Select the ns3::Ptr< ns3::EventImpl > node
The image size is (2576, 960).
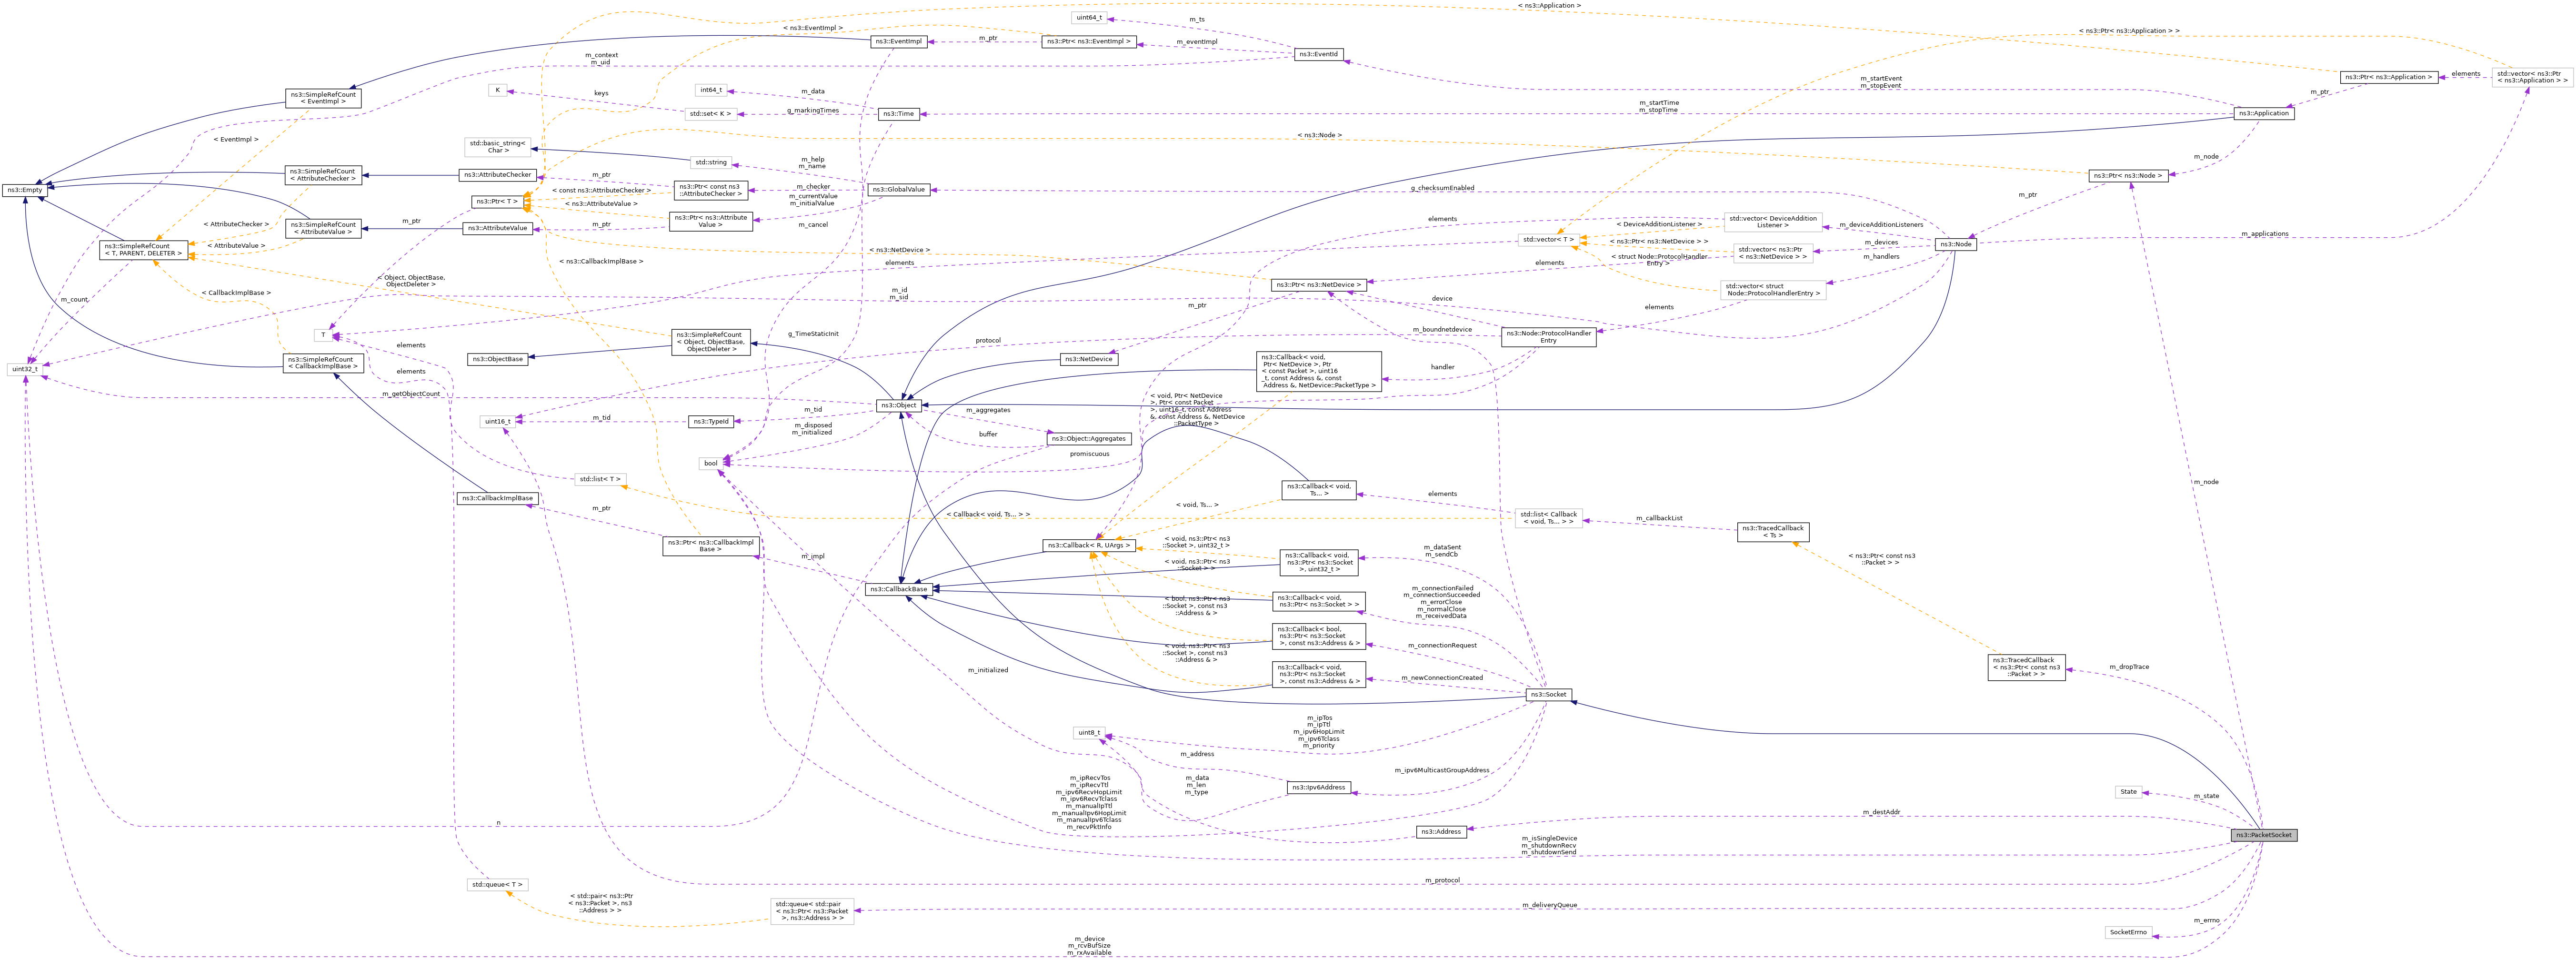1088,42
